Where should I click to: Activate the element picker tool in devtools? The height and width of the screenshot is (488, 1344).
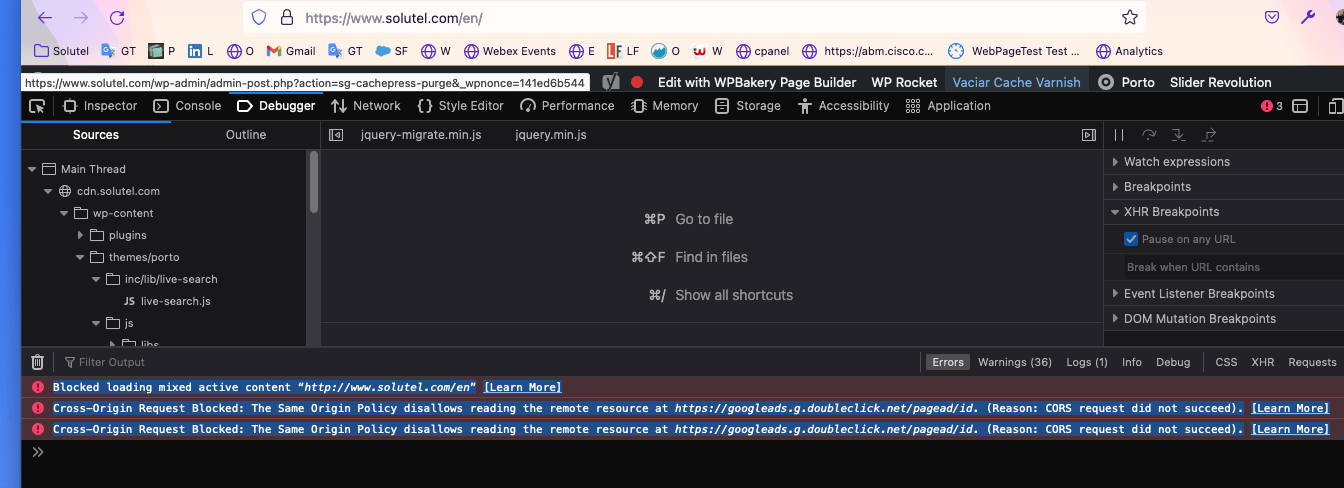point(37,106)
